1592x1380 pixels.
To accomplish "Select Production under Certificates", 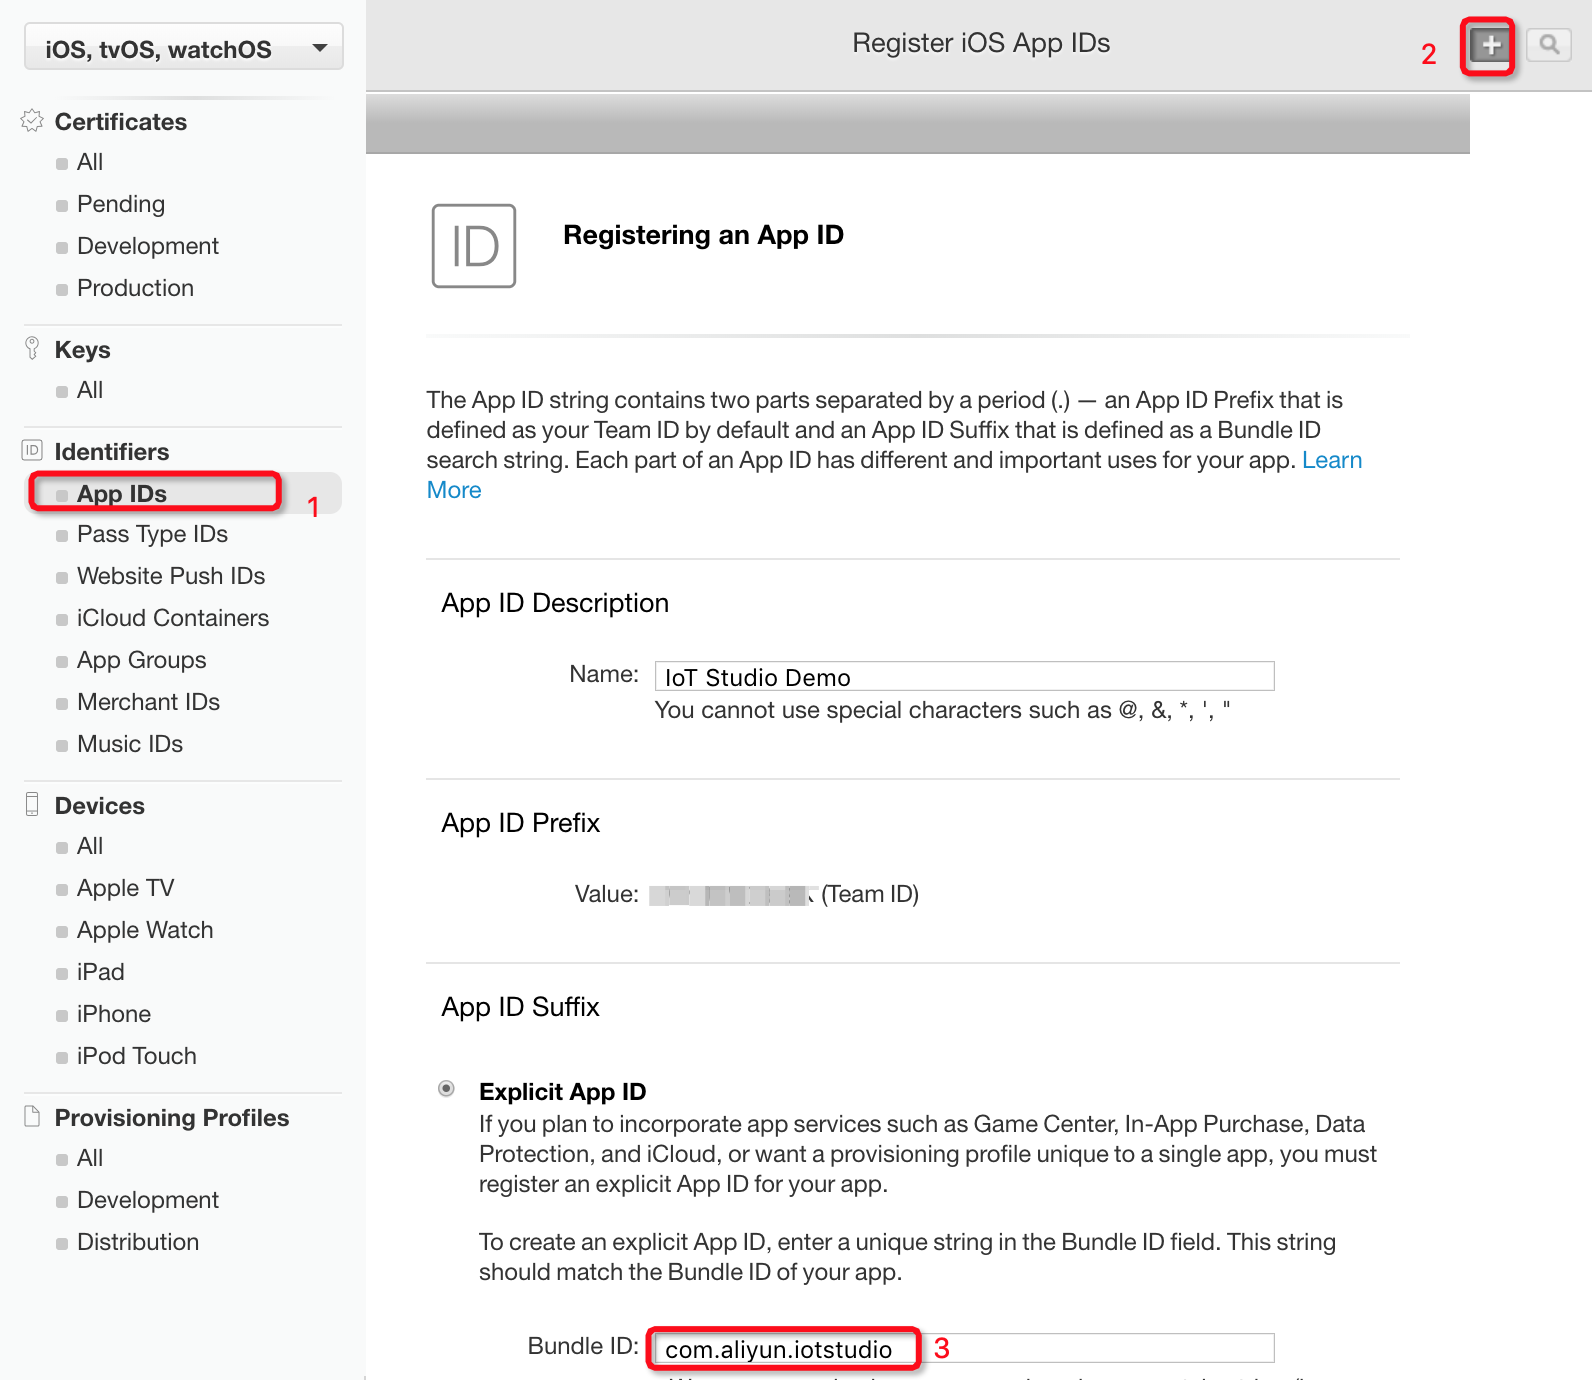I will click(x=135, y=289).
